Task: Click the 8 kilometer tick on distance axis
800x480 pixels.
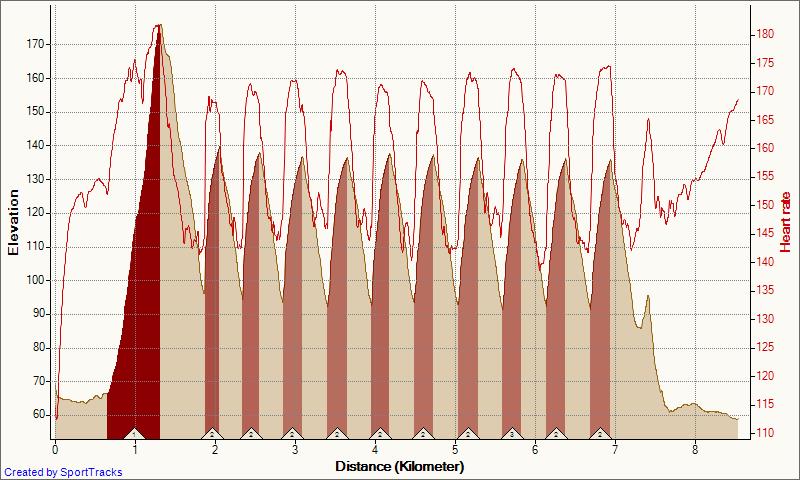Action: 695,450
